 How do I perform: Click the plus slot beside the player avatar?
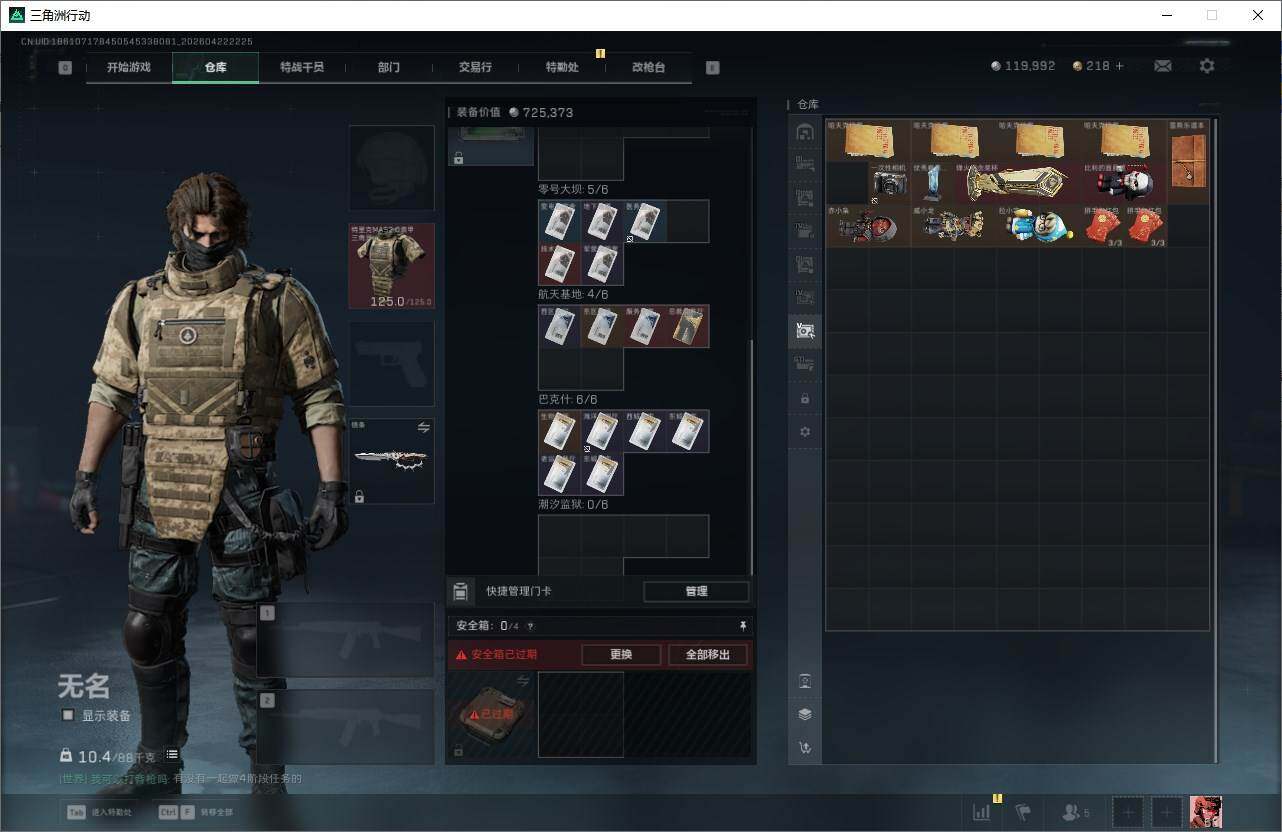tap(1168, 812)
